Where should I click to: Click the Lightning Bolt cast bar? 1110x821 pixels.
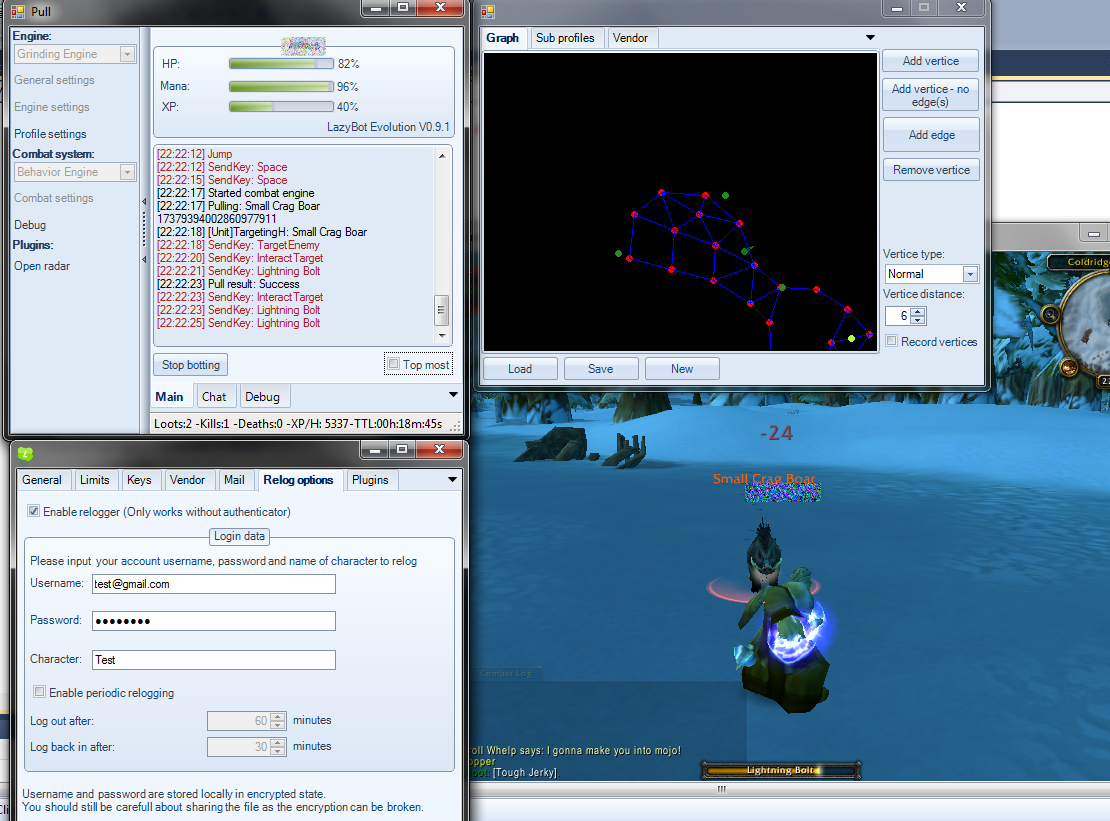(781, 770)
